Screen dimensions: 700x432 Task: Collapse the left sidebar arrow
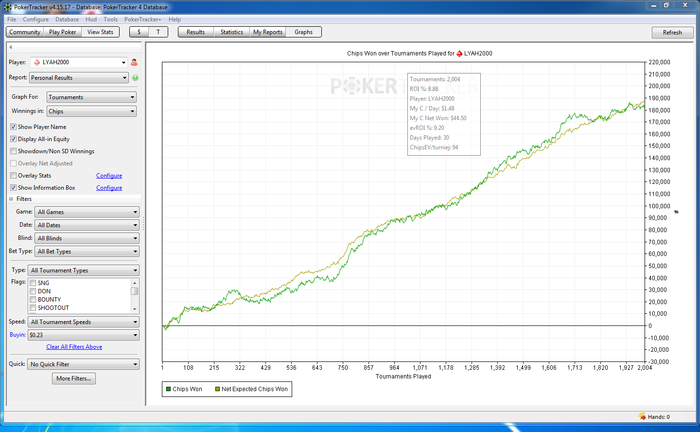pos(11,47)
